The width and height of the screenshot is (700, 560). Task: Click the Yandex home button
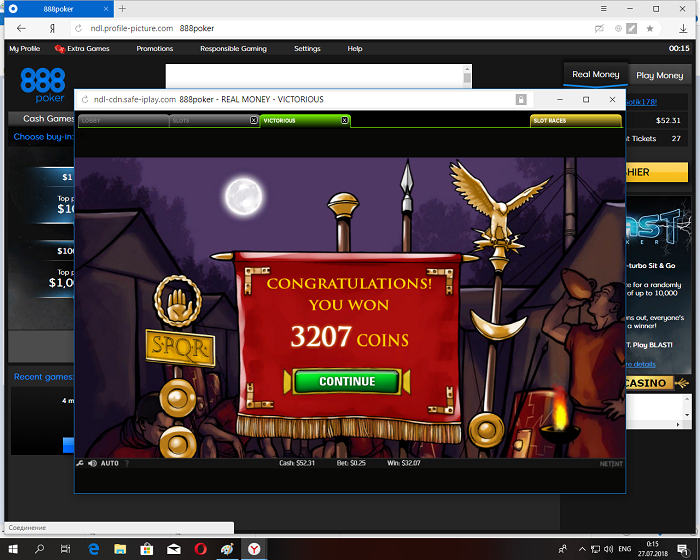click(x=52, y=29)
